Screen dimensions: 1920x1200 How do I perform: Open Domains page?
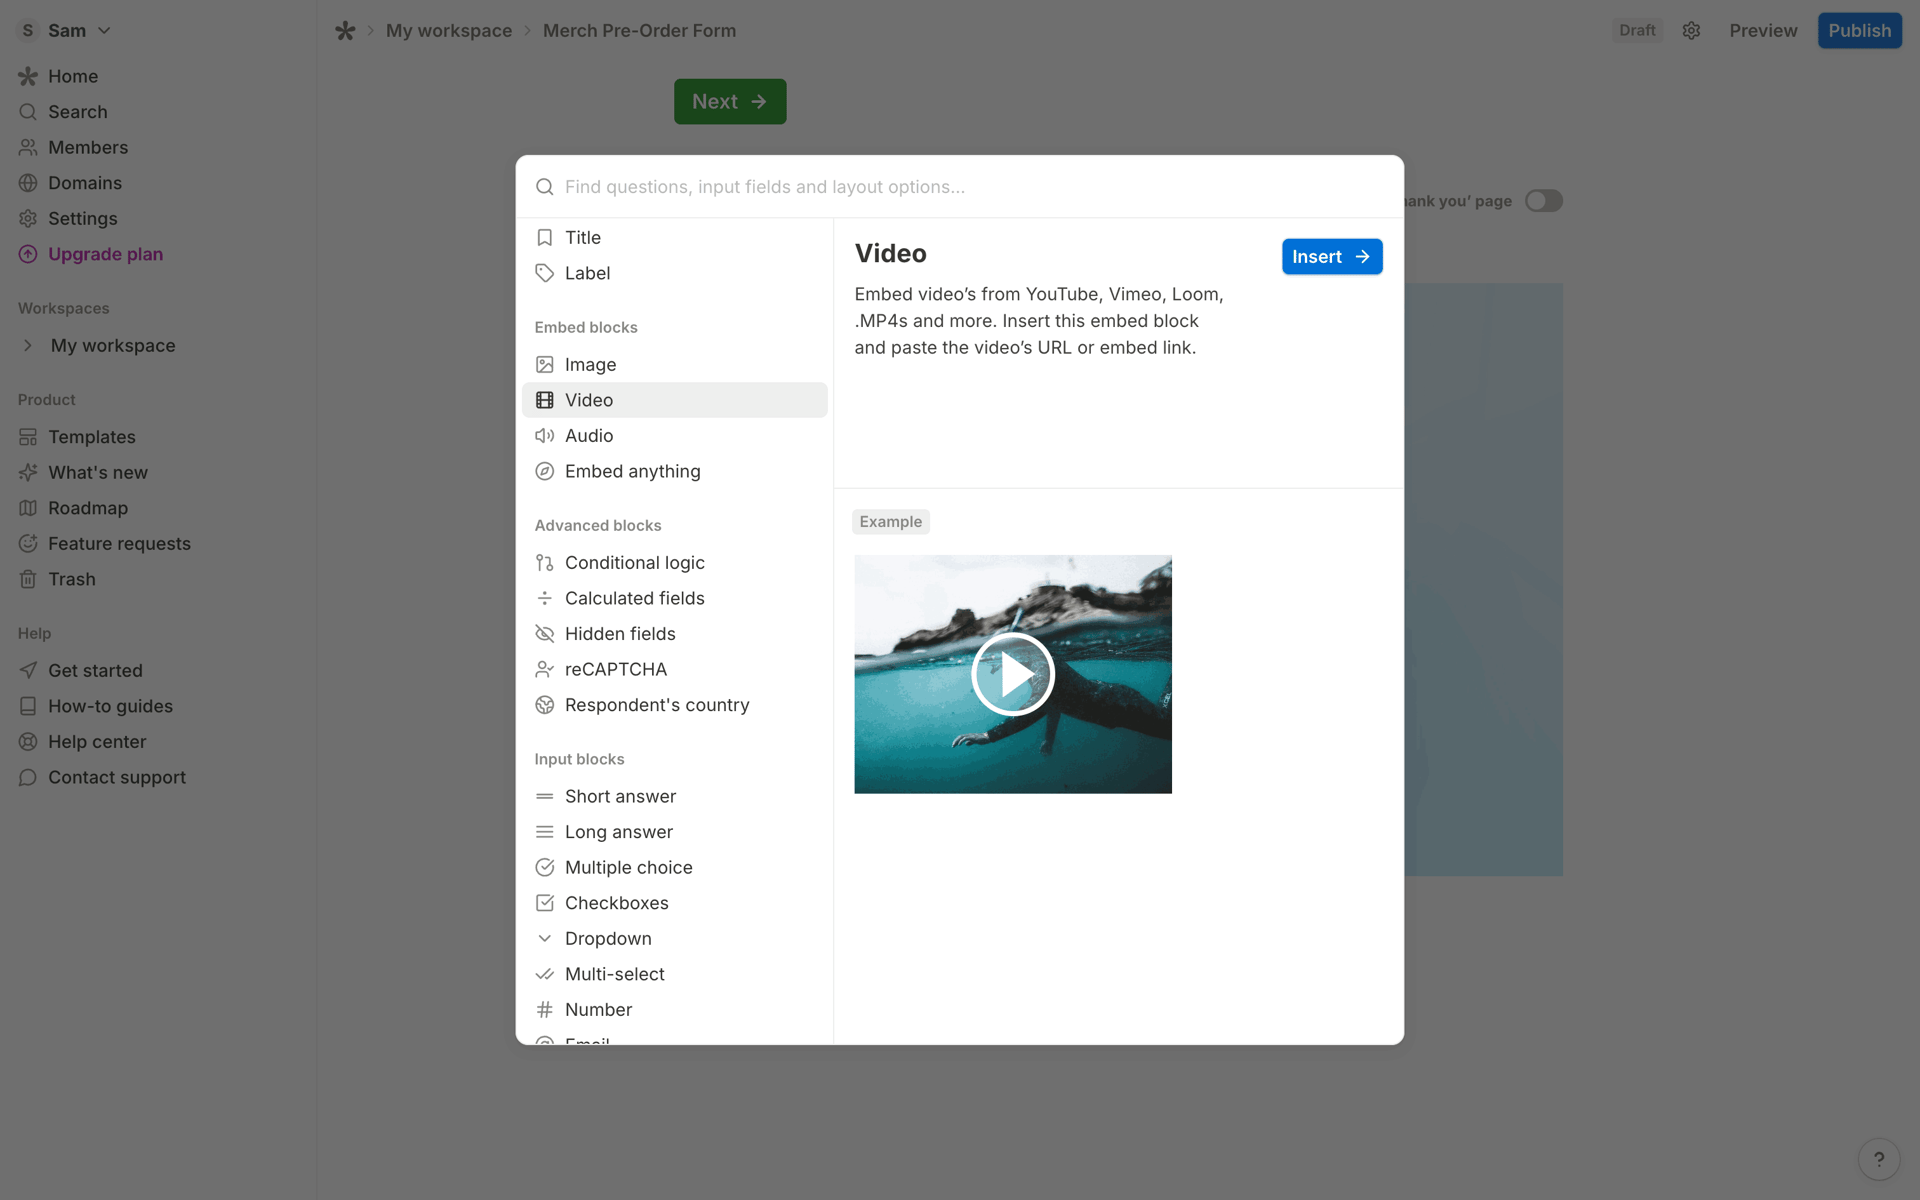click(x=85, y=183)
